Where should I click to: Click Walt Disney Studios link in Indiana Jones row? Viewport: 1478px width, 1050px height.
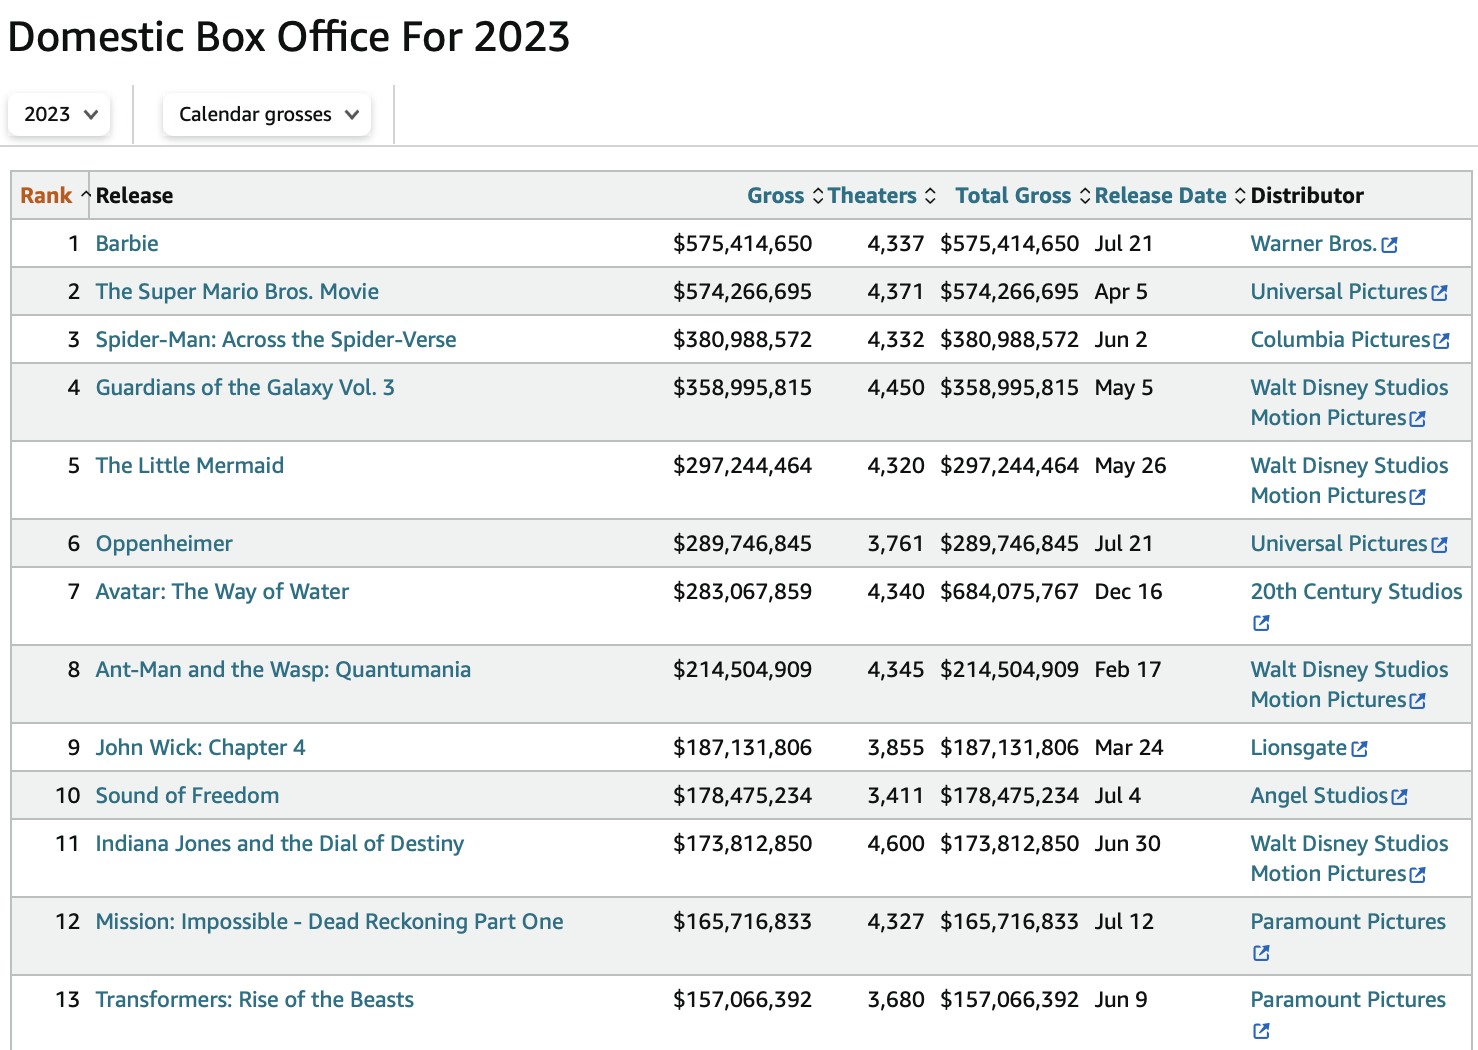click(x=1349, y=858)
